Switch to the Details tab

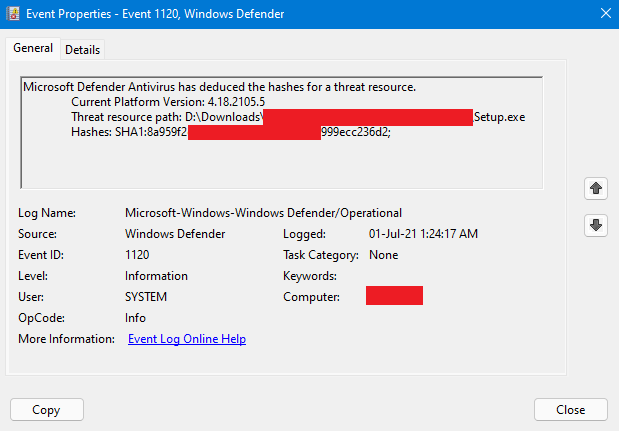(83, 50)
